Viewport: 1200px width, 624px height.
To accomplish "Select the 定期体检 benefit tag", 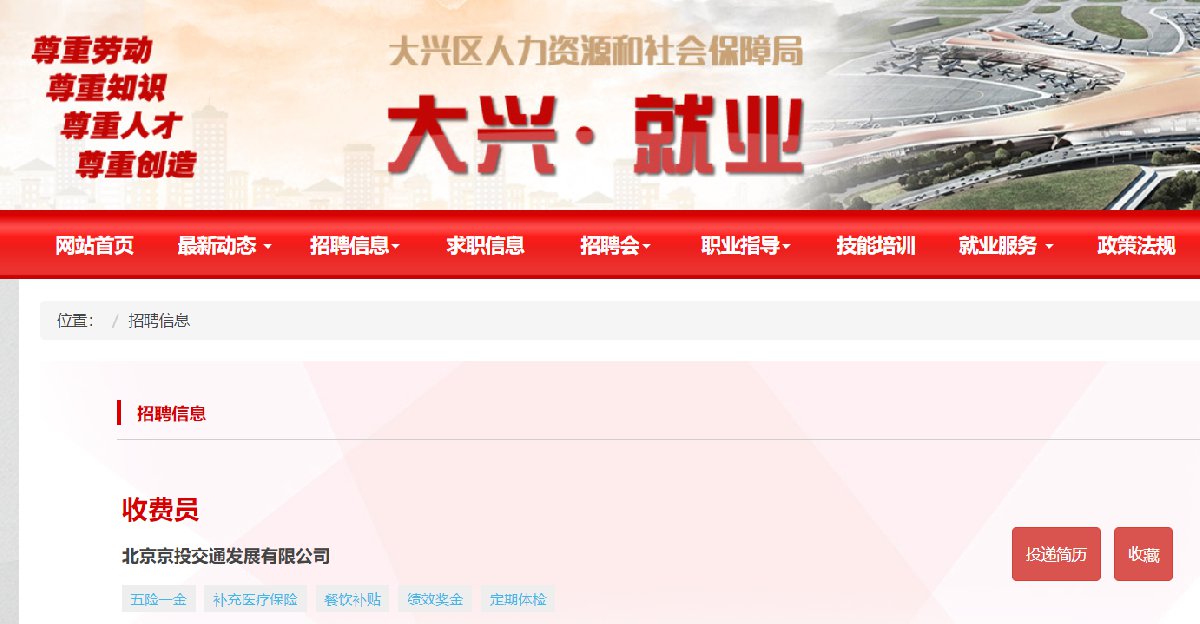I will [518, 600].
